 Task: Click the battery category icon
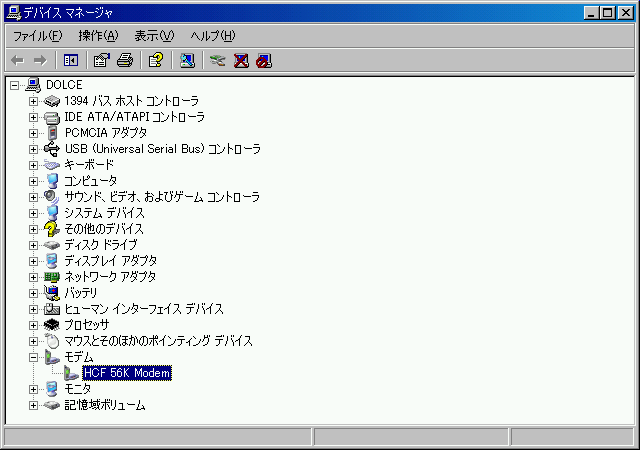coord(52,293)
